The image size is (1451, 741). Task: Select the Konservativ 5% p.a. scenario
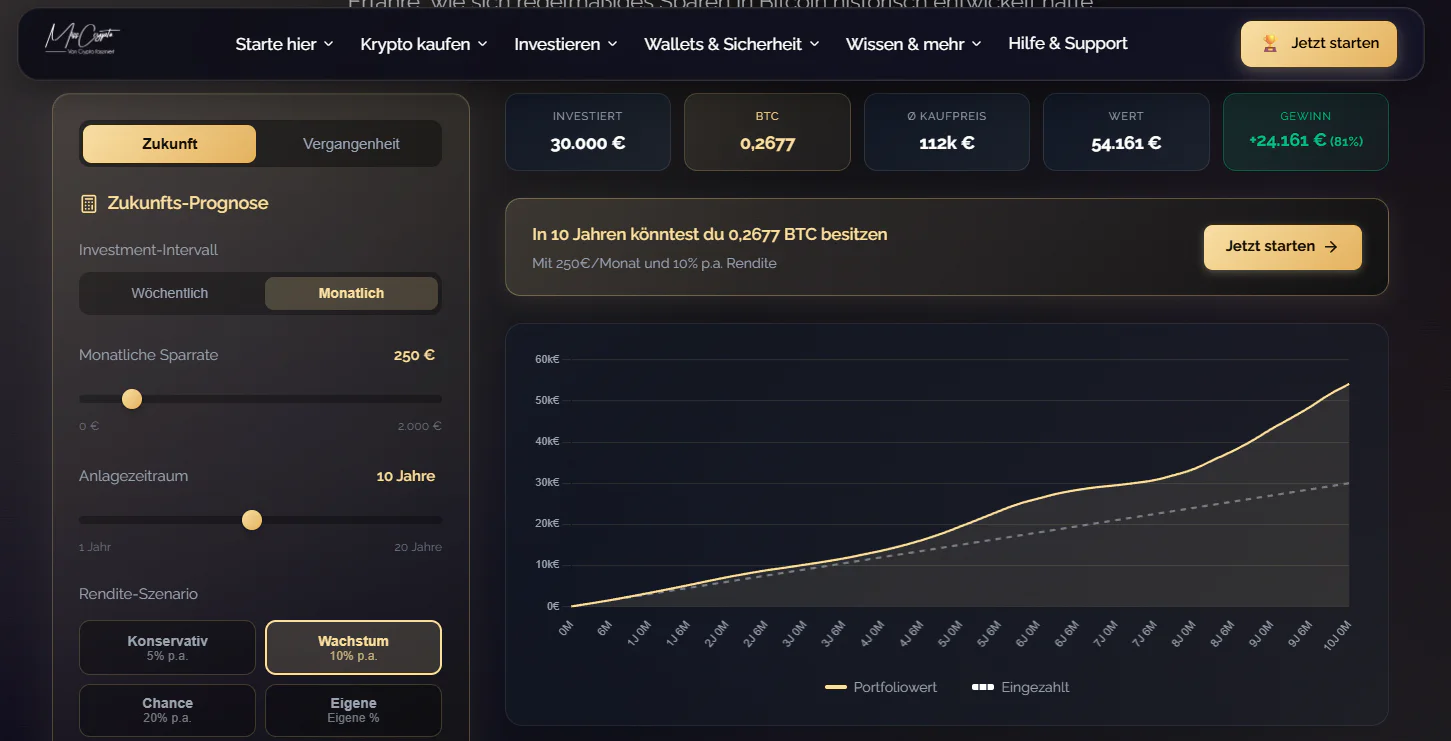[x=168, y=648]
